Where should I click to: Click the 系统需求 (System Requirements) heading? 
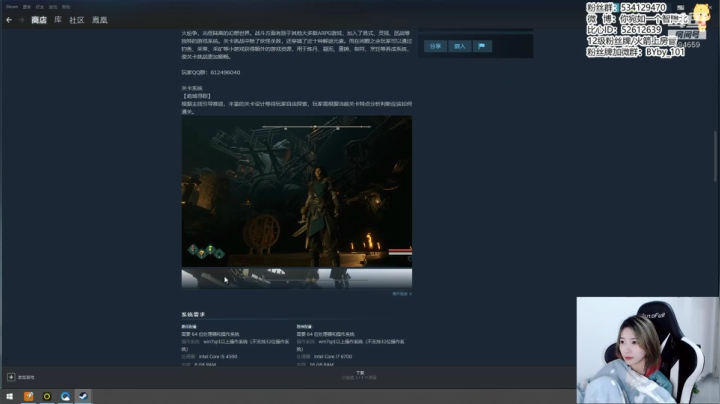(x=193, y=314)
